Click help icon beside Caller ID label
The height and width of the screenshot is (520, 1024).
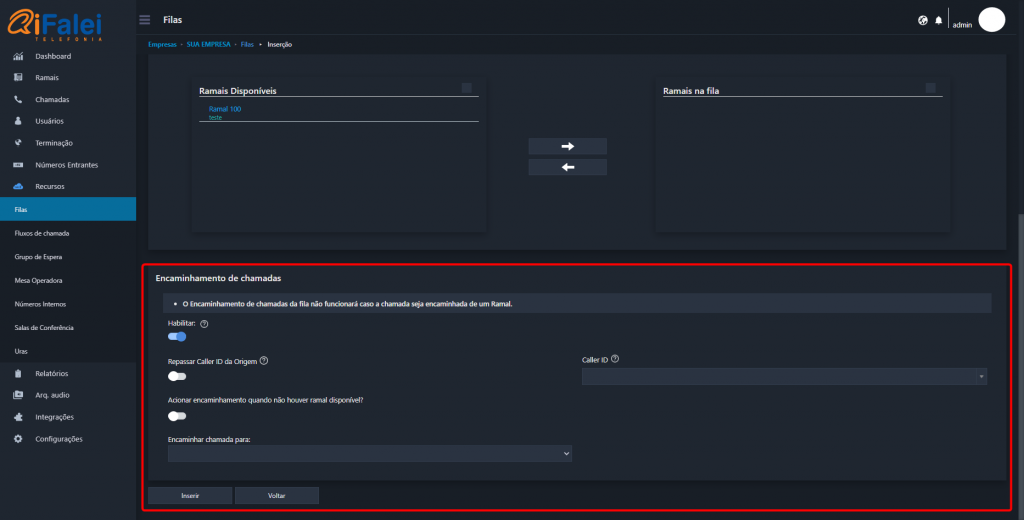click(616, 359)
